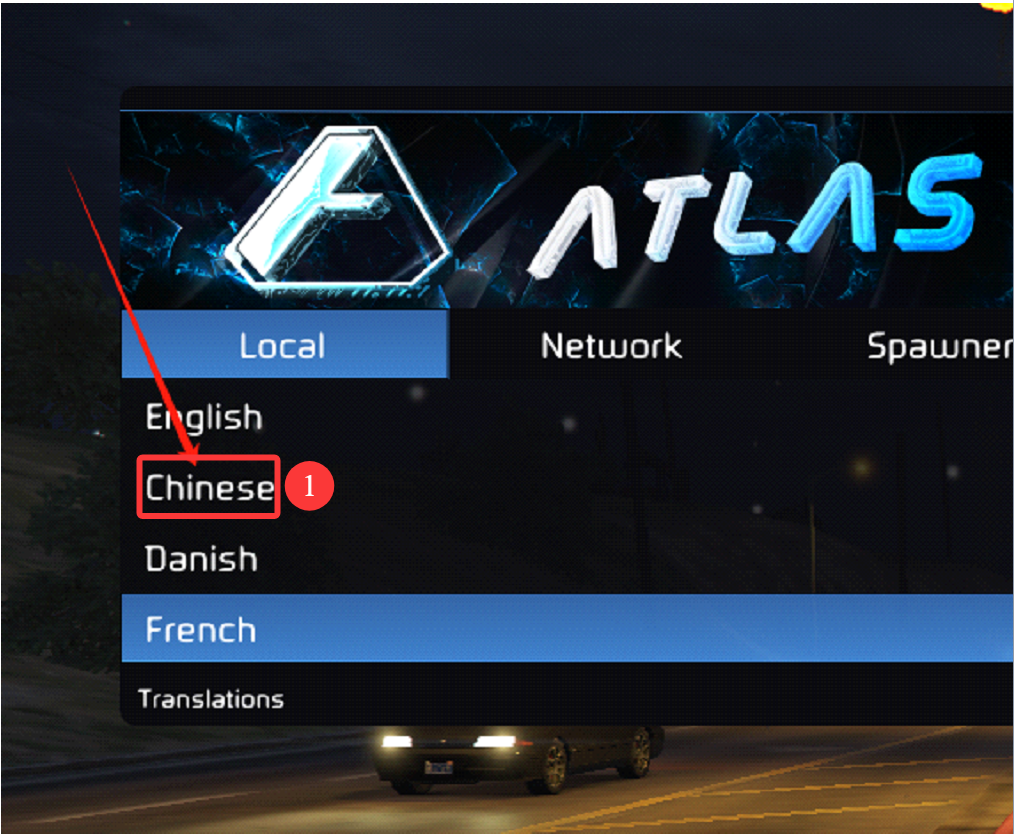
Task: Activate the highlighted French option
Action: [567, 628]
